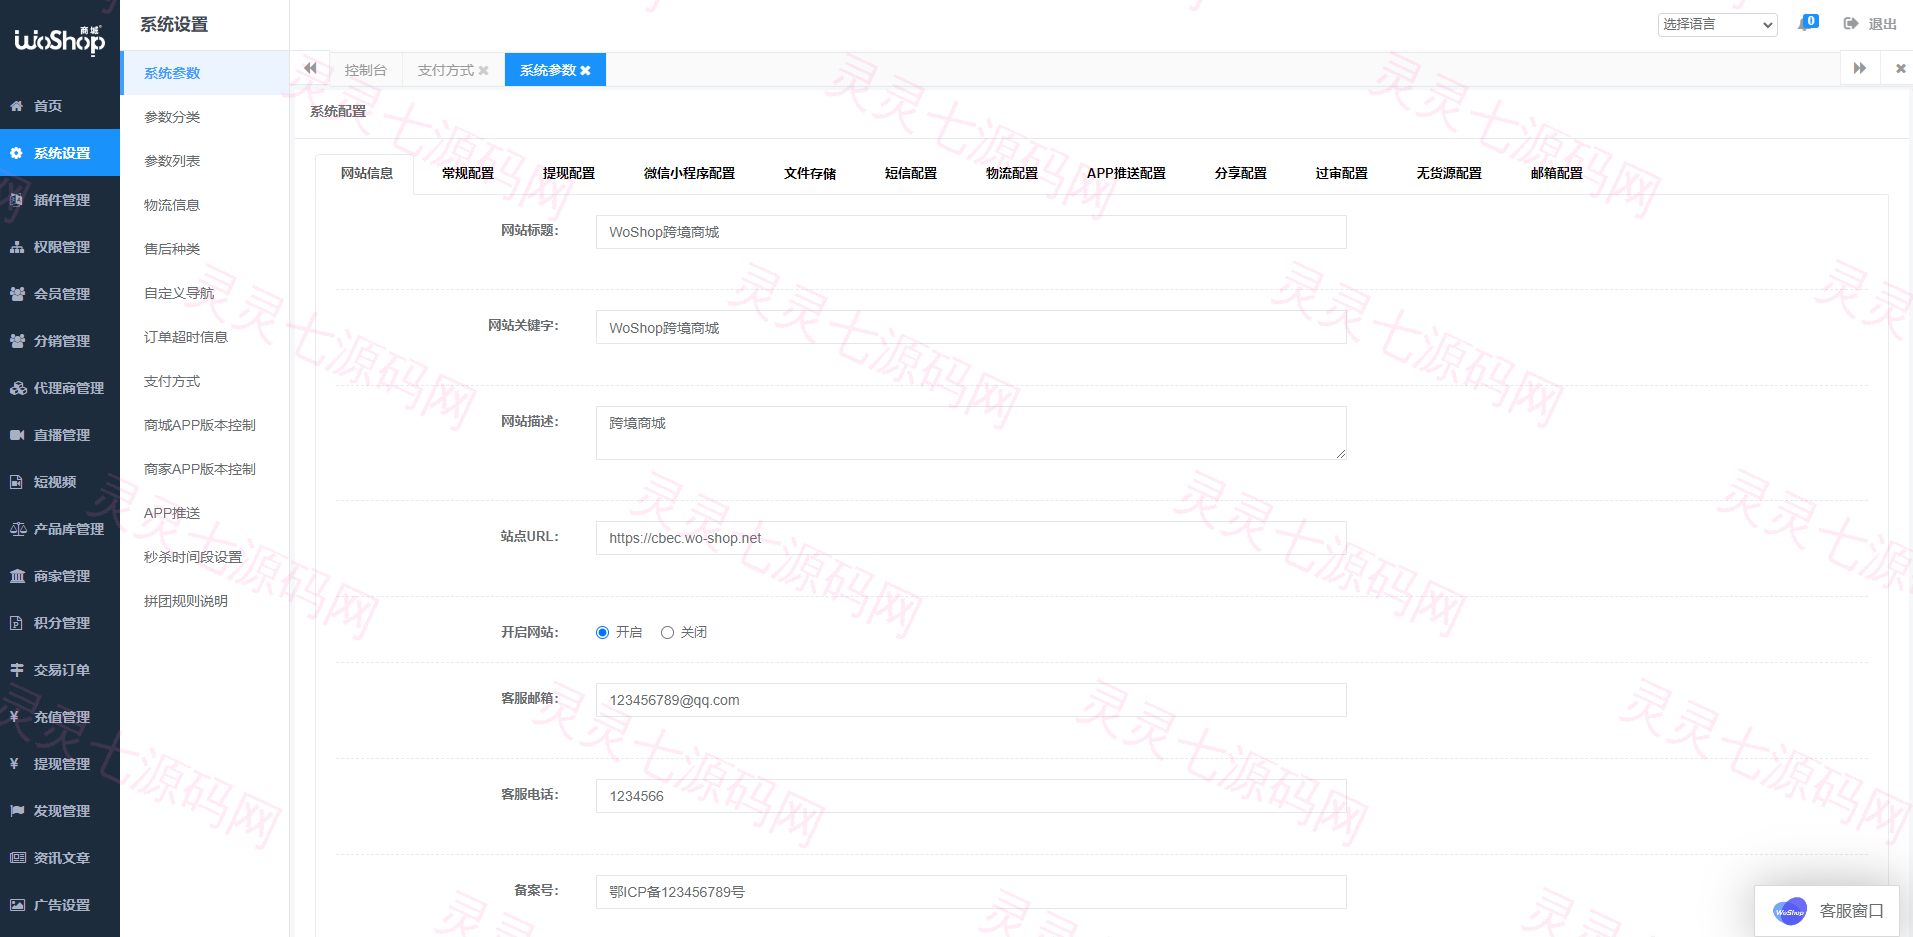Image resolution: width=1913 pixels, height=937 pixels.
Task: Open the 客服窗口 chat widget
Action: 1827,911
